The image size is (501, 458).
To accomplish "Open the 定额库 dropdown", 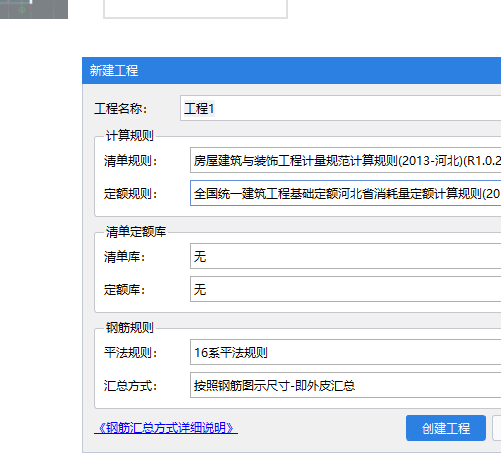I will pyautogui.click(x=345, y=289).
